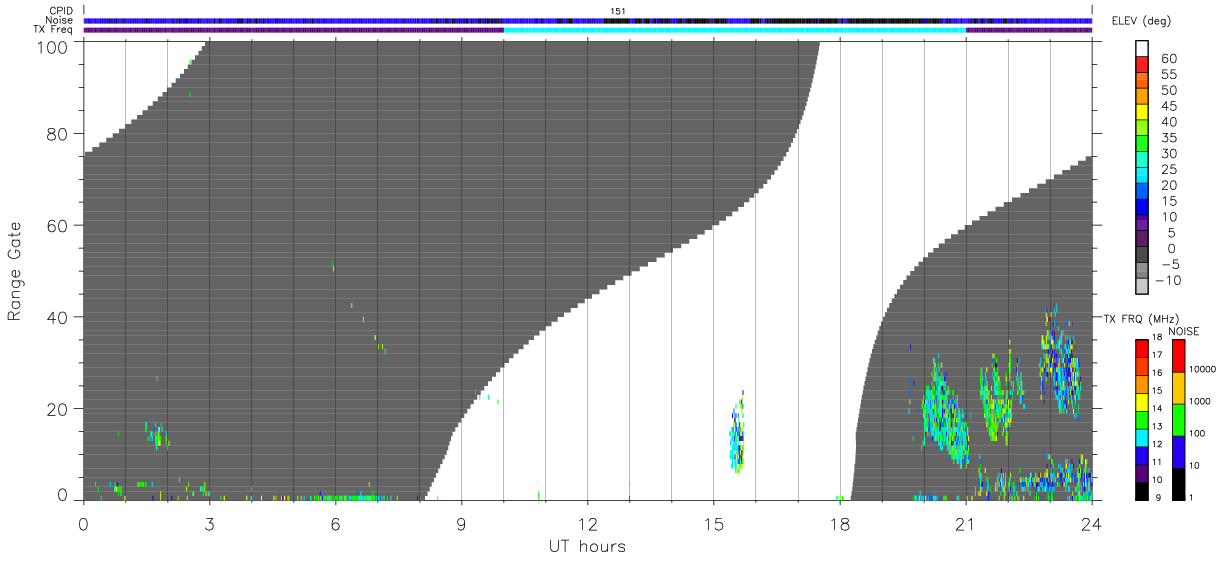
Task: Click the CPID value 151
Action: (618, 11)
